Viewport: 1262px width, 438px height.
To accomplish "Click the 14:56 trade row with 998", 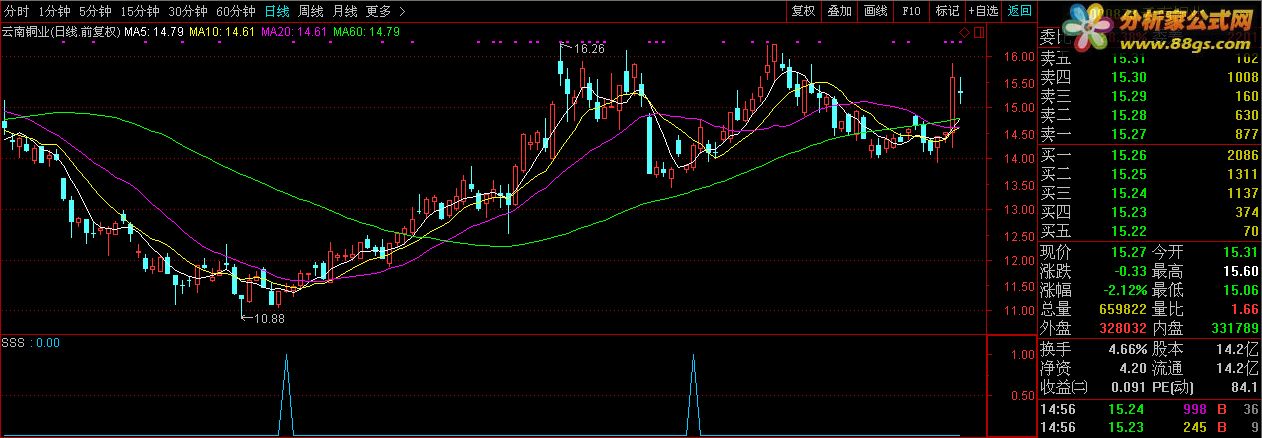I will pyautogui.click(x=1148, y=409).
